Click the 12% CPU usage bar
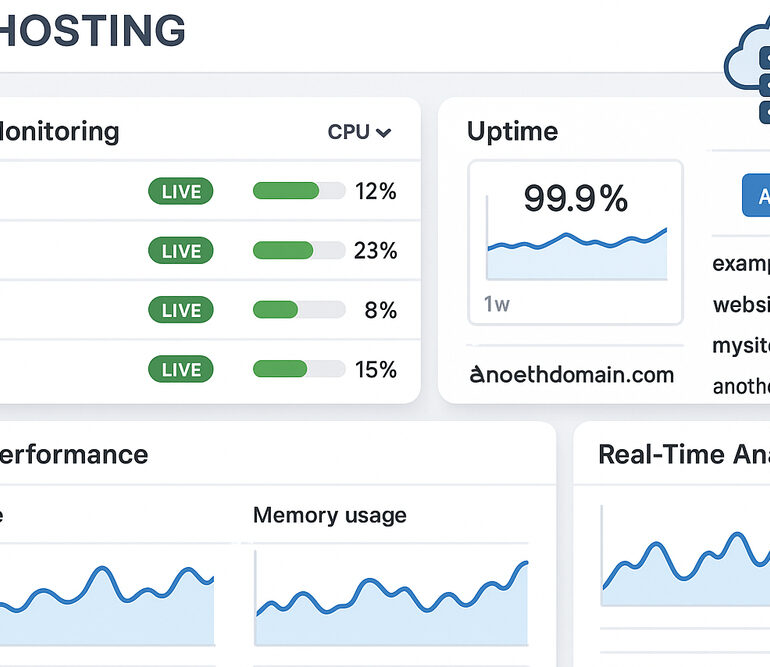The image size is (770, 667). pos(299,191)
